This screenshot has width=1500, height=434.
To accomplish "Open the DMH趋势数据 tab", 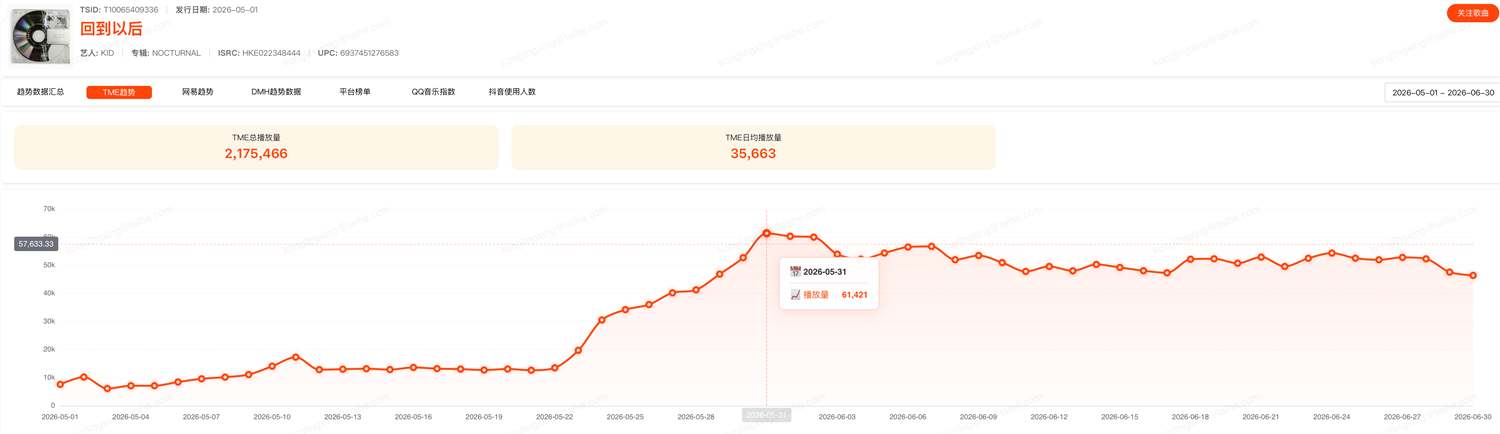I will (x=276, y=92).
